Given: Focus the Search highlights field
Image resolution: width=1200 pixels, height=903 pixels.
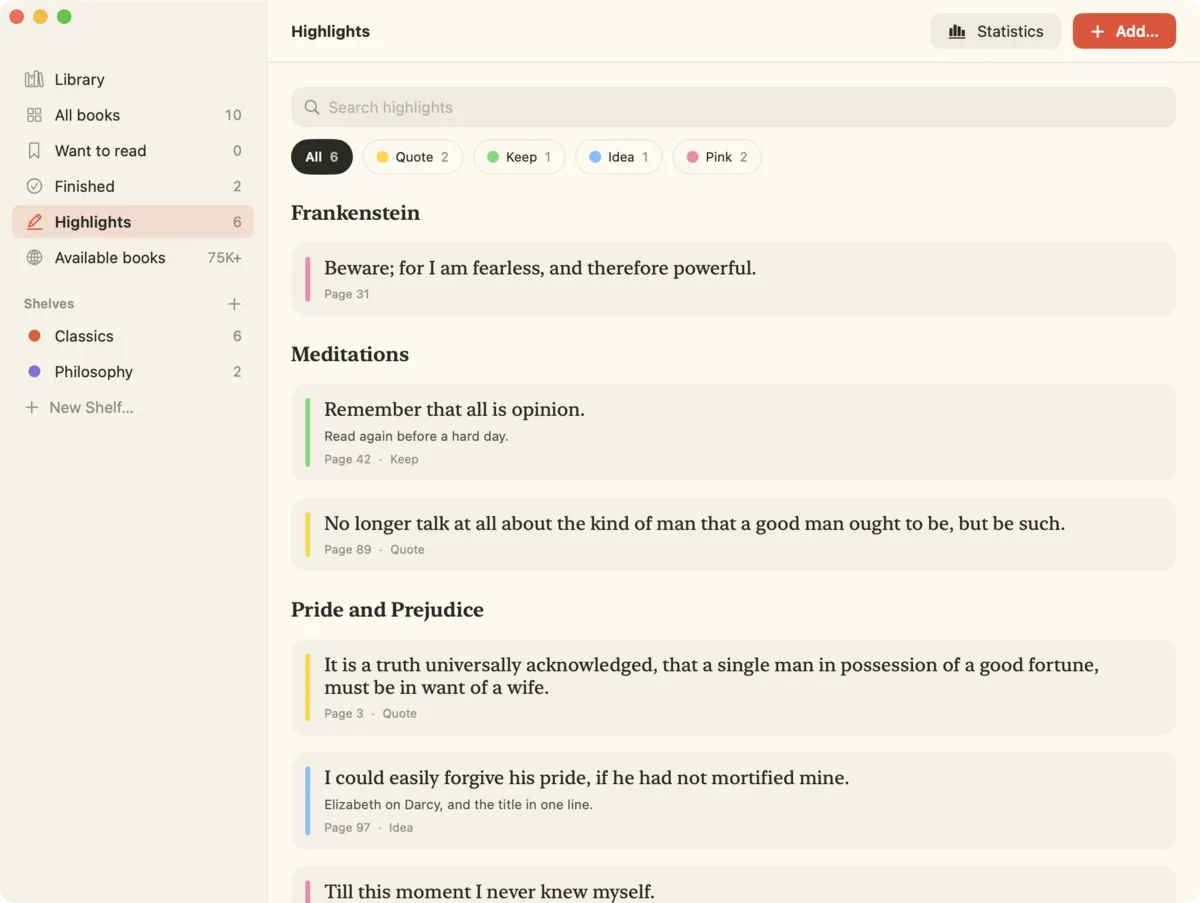Looking at the screenshot, I should (x=733, y=107).
